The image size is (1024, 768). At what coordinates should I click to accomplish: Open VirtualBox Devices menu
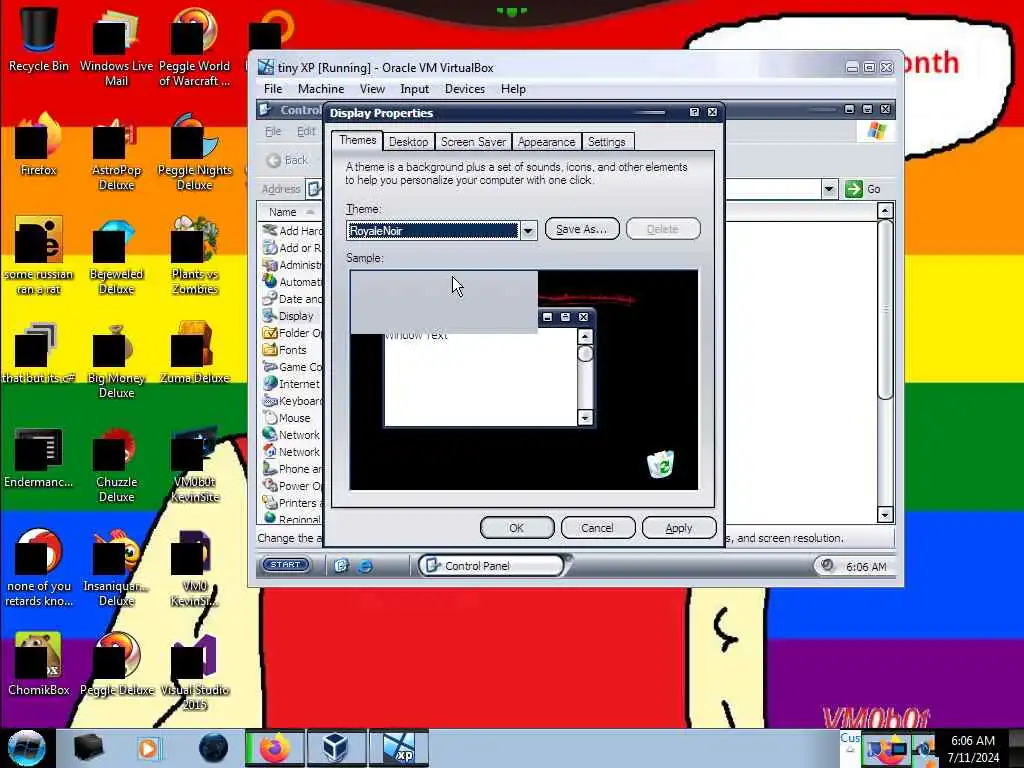pos(464,89)
